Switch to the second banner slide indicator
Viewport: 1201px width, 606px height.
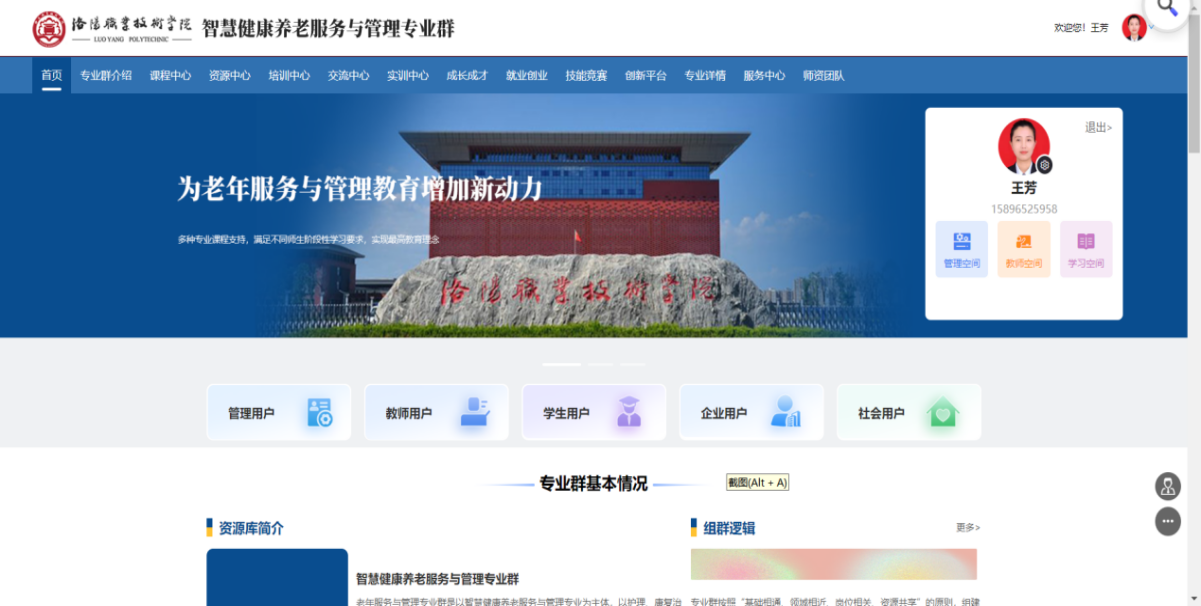coord(600,364)
